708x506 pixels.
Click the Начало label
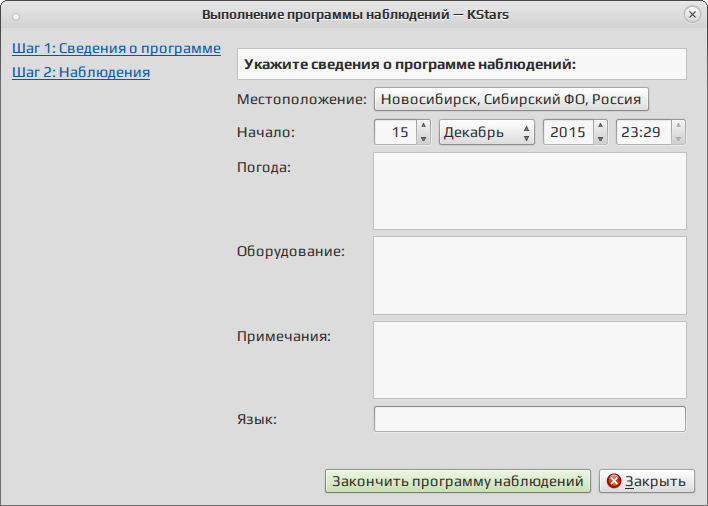(266, 132)
